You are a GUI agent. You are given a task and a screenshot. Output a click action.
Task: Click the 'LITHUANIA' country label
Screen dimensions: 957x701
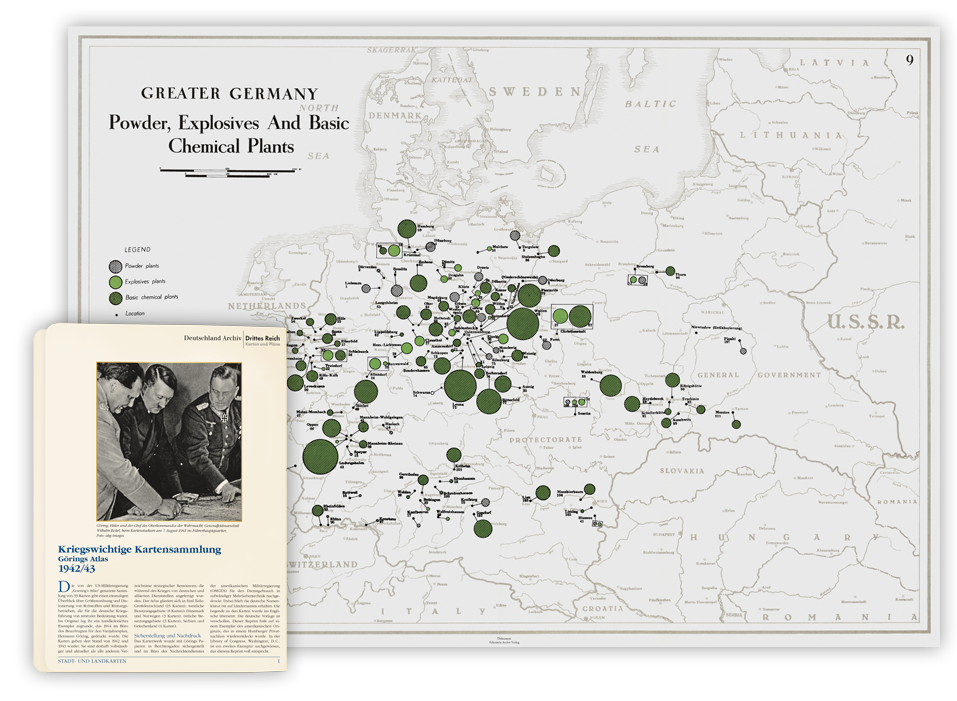[x=792, y=135]
